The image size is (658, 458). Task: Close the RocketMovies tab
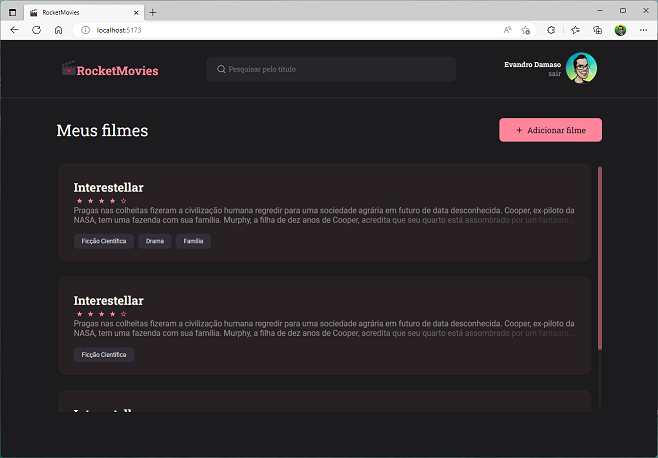pyautogui.click(x=136, y=13)
